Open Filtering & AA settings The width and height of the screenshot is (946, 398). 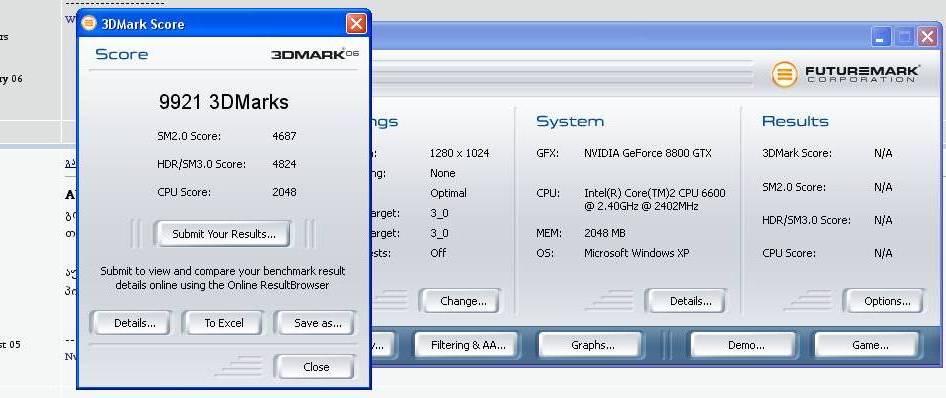coord(468,346)
